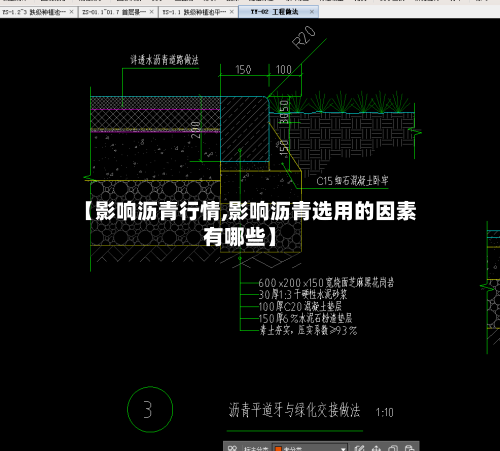
Task: Click the 1:10 scale label
Action: point(385,413)
